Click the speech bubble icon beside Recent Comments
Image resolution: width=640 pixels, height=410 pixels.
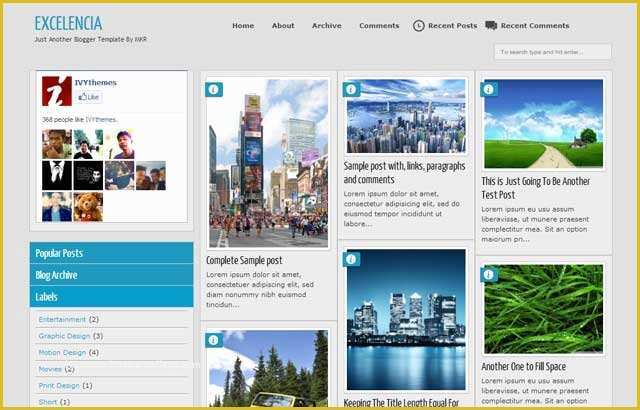[x=491, y=25]
